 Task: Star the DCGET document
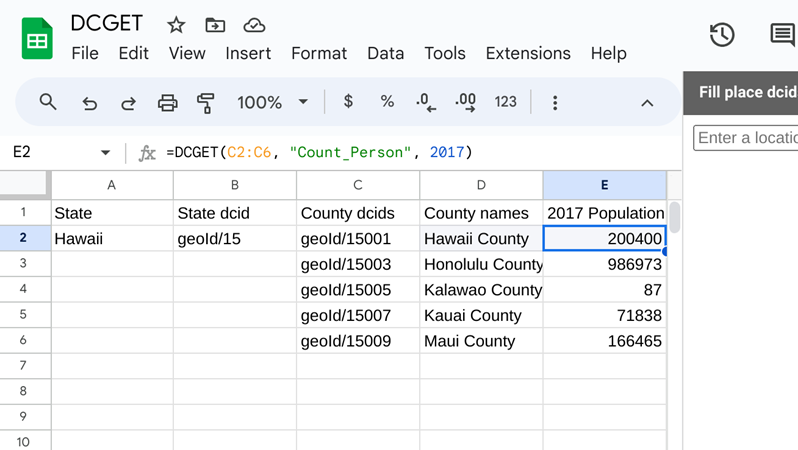click(x=176, y=24)
